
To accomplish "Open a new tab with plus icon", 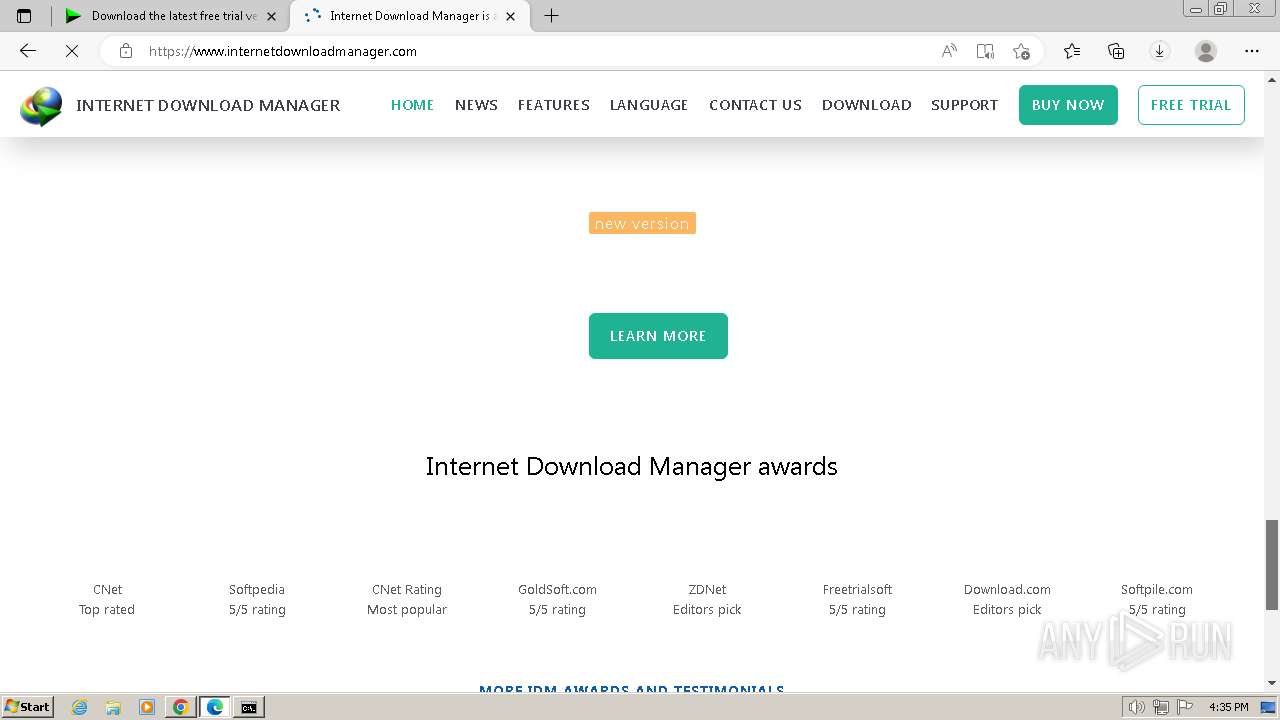I will (551, 16).
